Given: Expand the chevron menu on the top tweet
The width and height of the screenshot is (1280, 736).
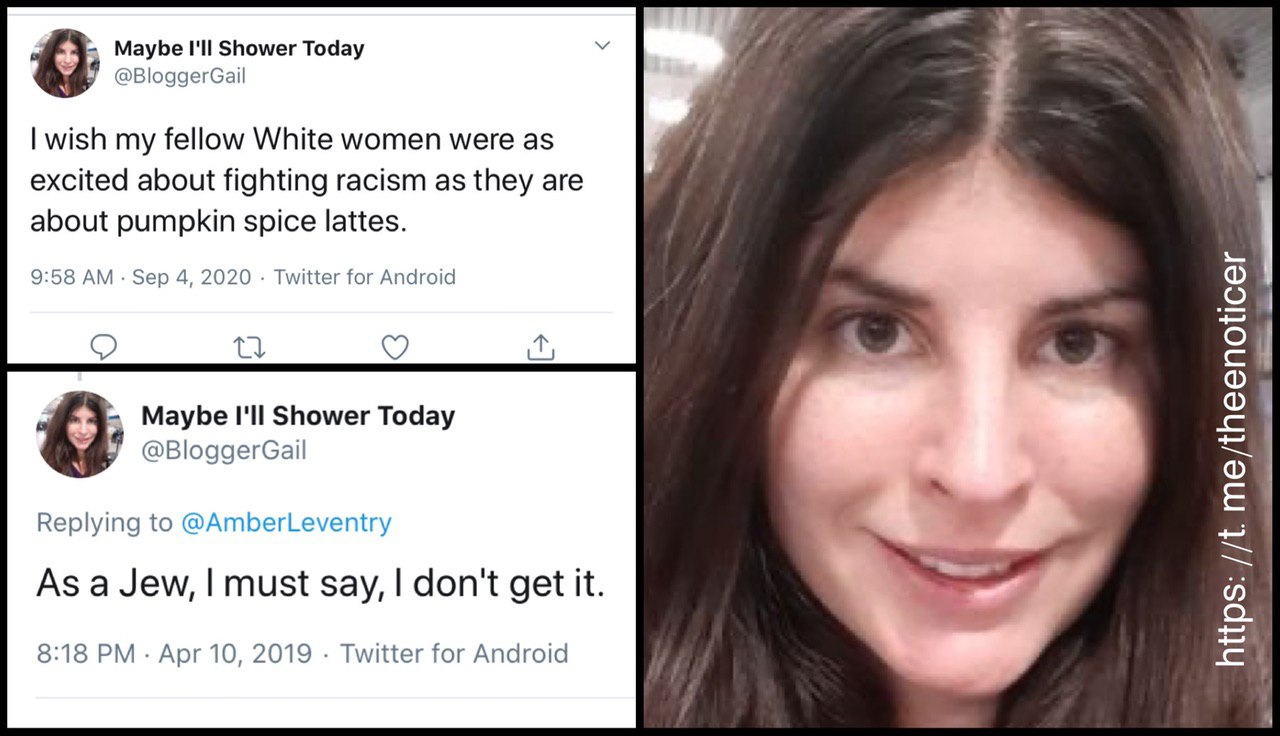Looking at the screenshot, I should click(x=602, y=46).
